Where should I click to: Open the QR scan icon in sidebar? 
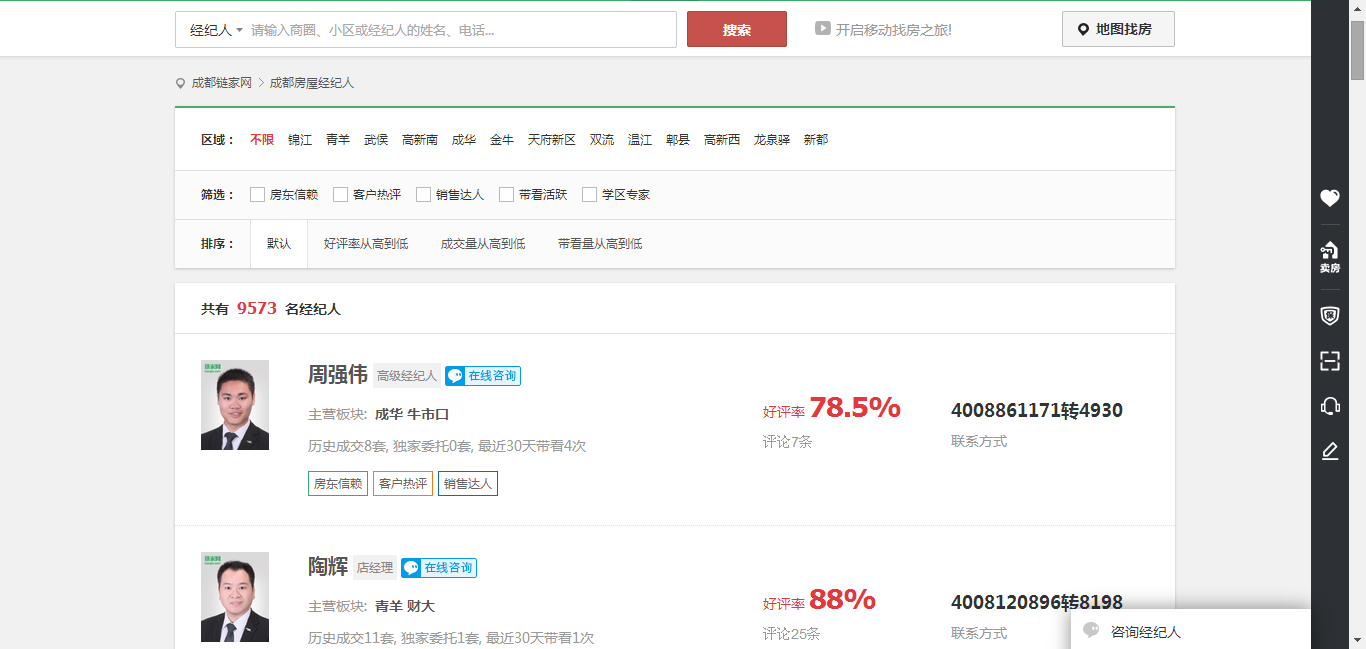pyautogui.click(x=1329, y=361)
